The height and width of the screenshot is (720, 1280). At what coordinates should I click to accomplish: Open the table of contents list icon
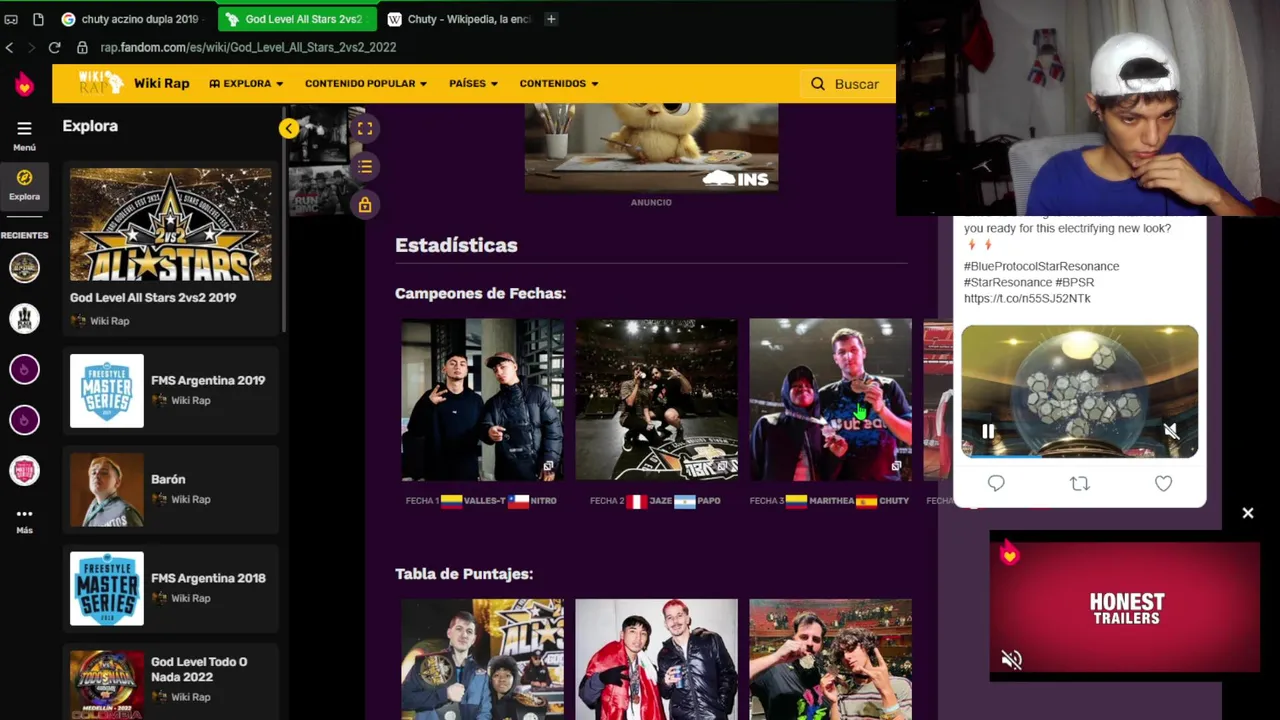(x=365, y=167)
